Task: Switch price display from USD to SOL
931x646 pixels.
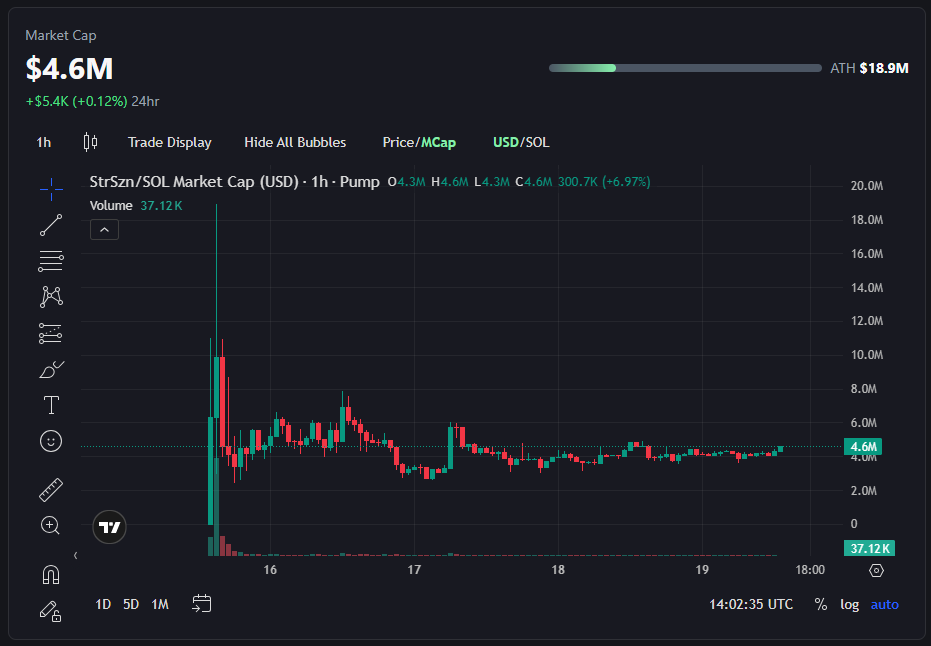Action: click(x=540, y=142)
